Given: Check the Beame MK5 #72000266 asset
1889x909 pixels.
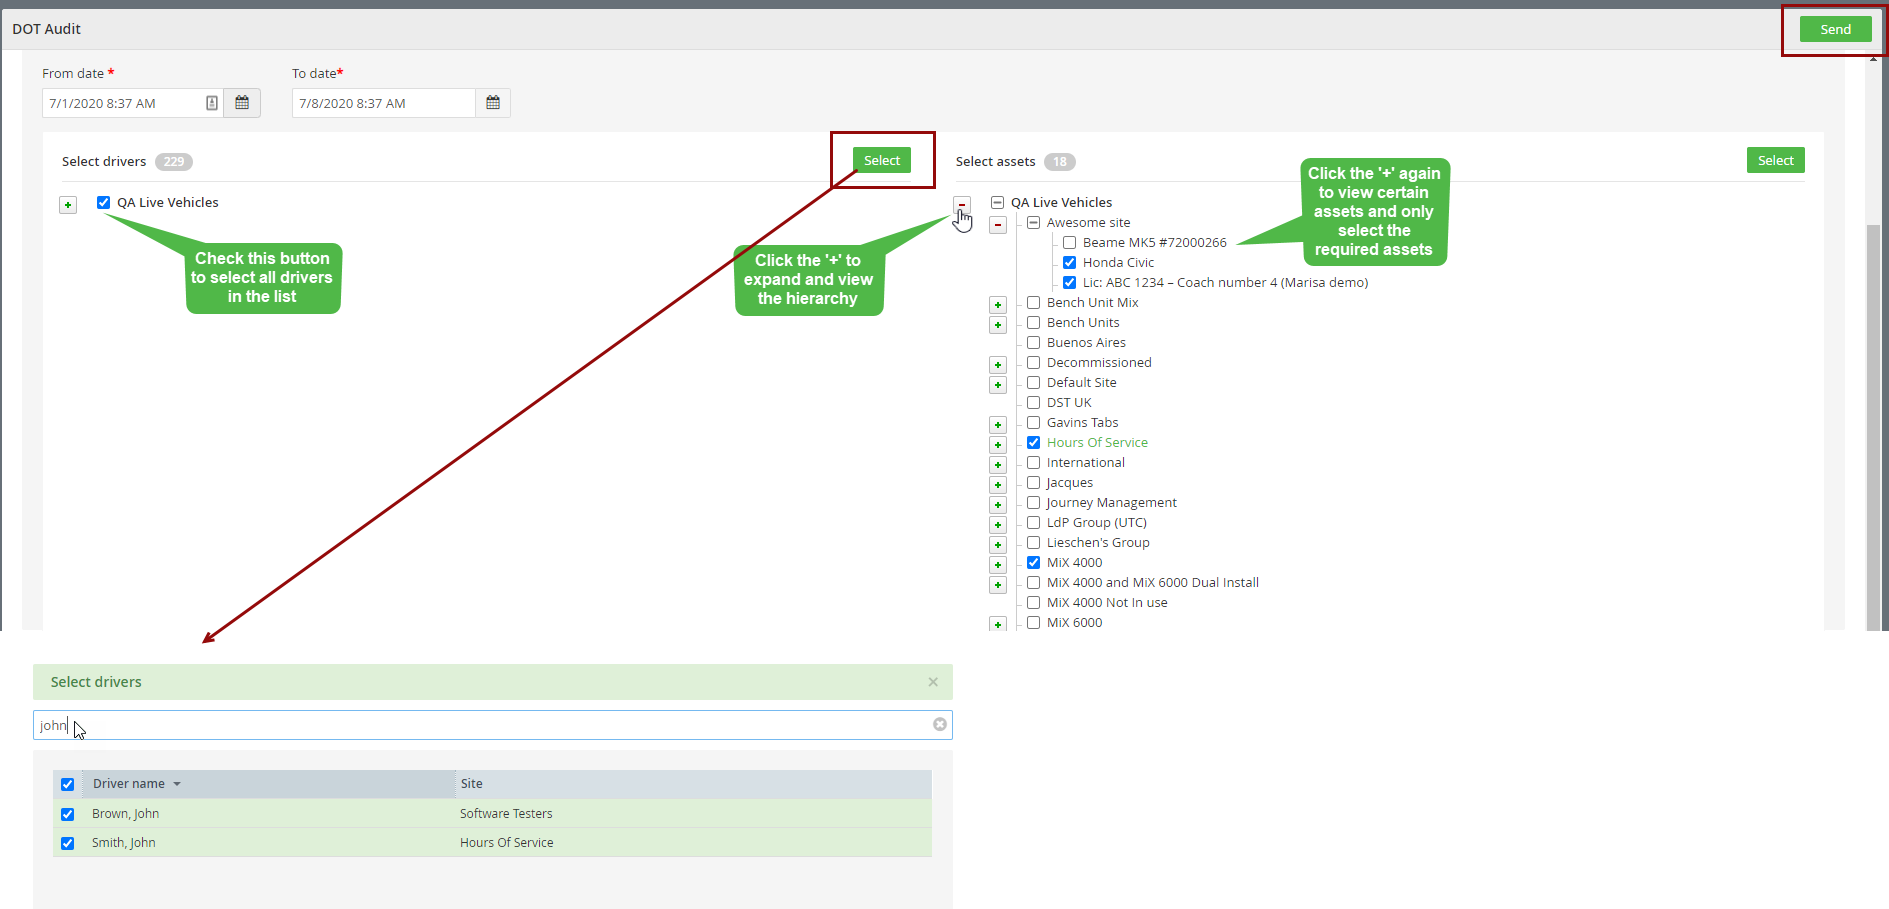Looking at the screenshot, I should pyautogui.click(x=1070, y=243).
